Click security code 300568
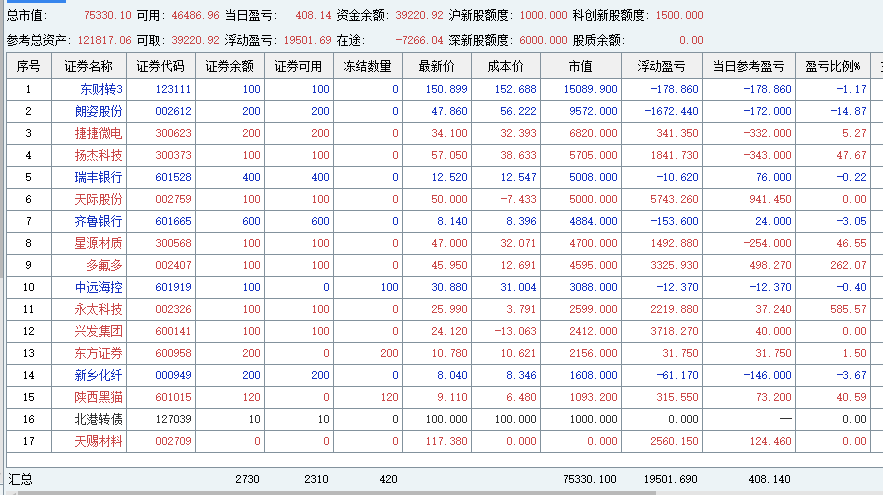The height and width of the screenshot is (495, 883). pyautogui.click(x=173, y=243)
